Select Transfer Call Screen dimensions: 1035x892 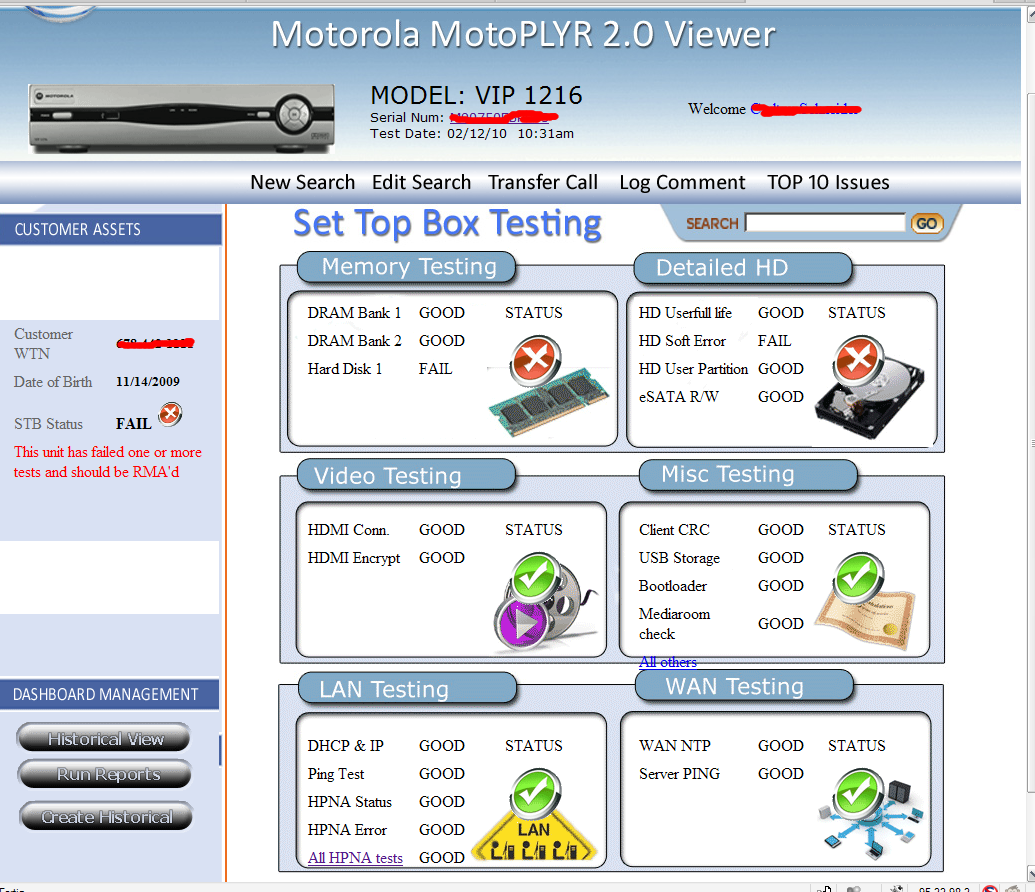click(x=543, y=182)
